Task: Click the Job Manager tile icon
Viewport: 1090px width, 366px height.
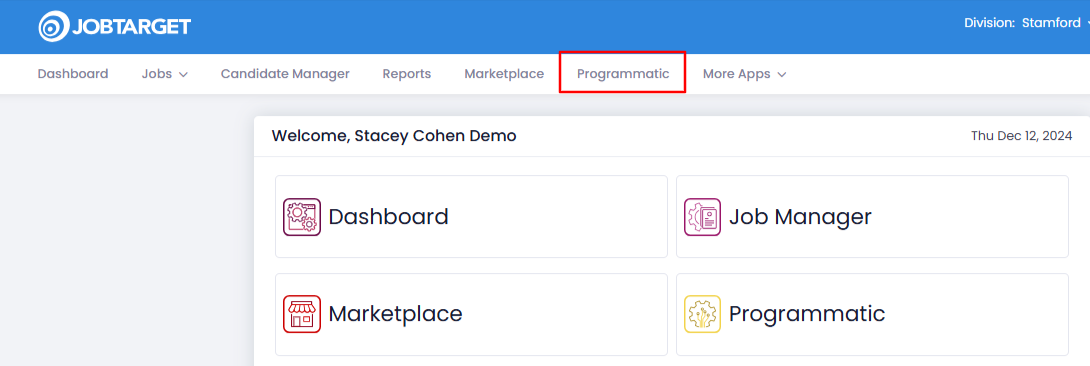Action: tap(702, 217)
